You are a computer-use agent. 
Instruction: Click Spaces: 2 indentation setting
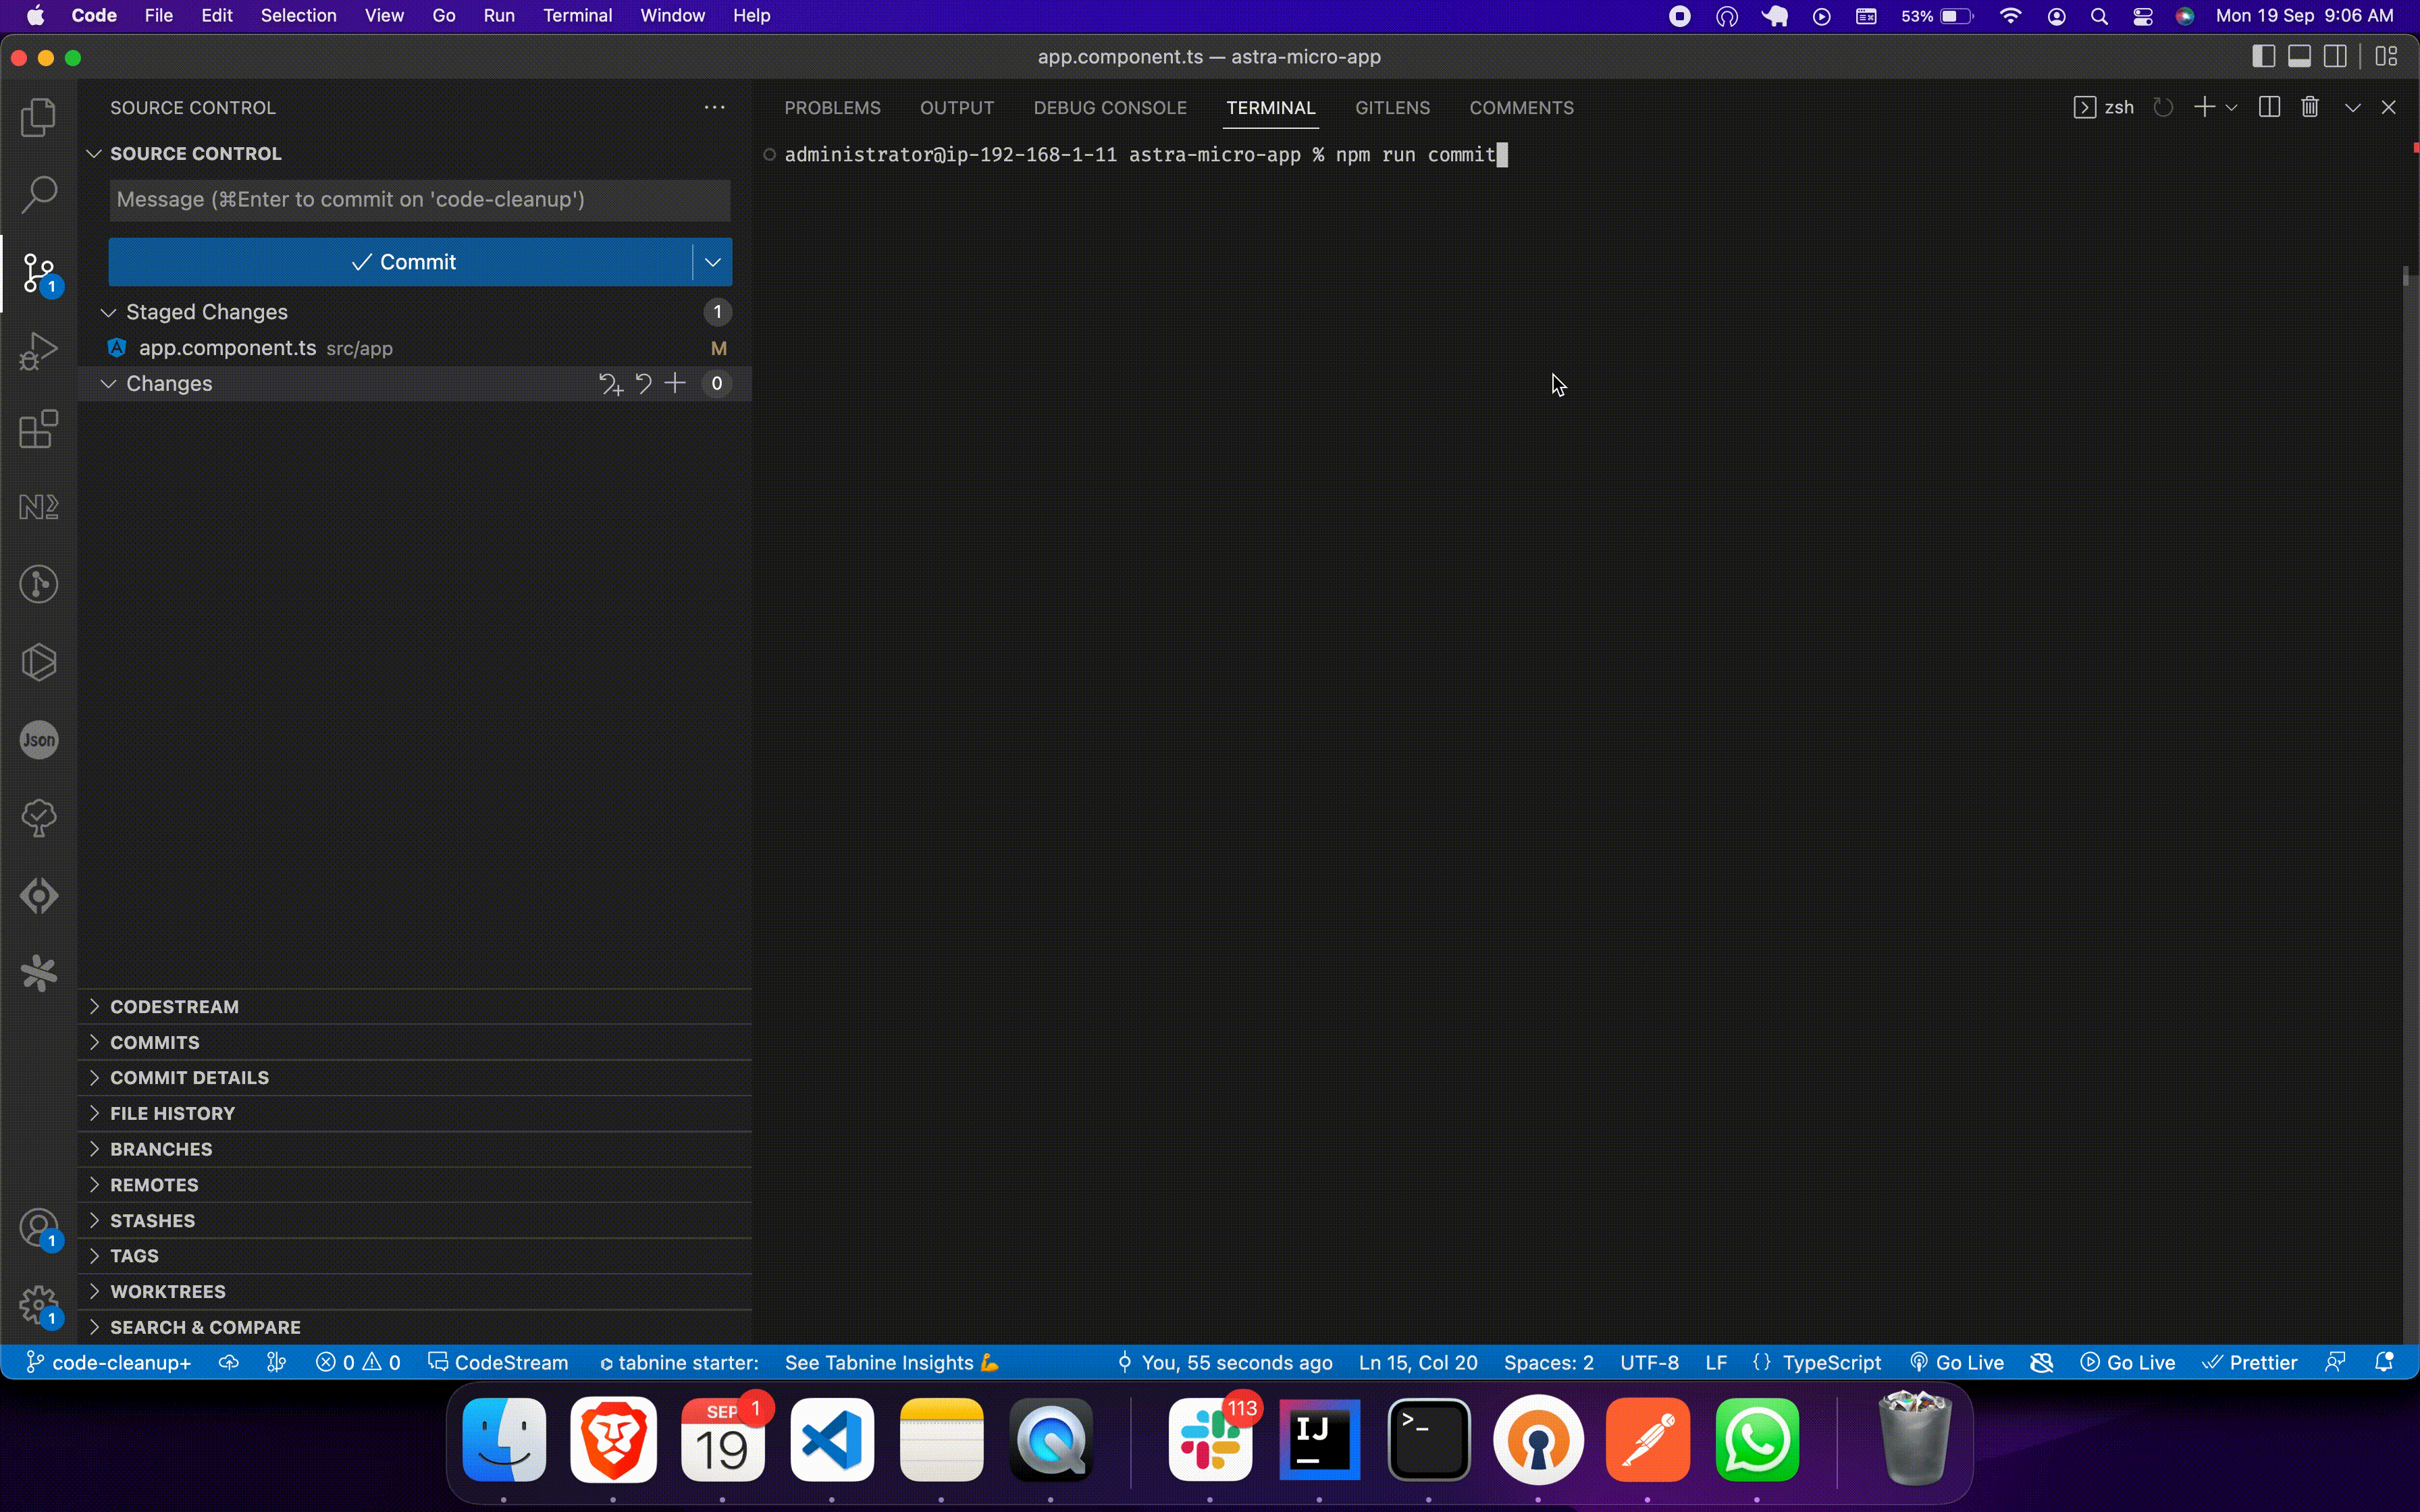click(1548, 1362)
